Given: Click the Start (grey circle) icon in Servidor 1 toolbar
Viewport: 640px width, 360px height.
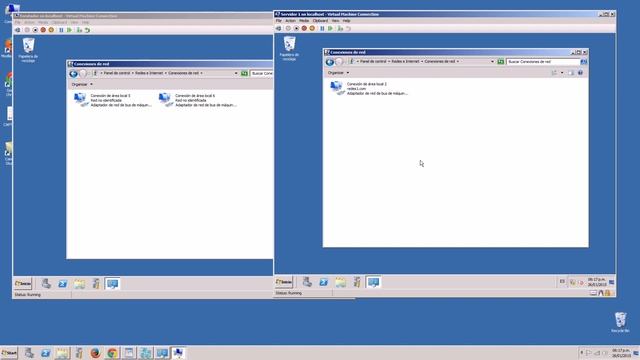Looking at the screenshot, I should (x=288, y=29).
